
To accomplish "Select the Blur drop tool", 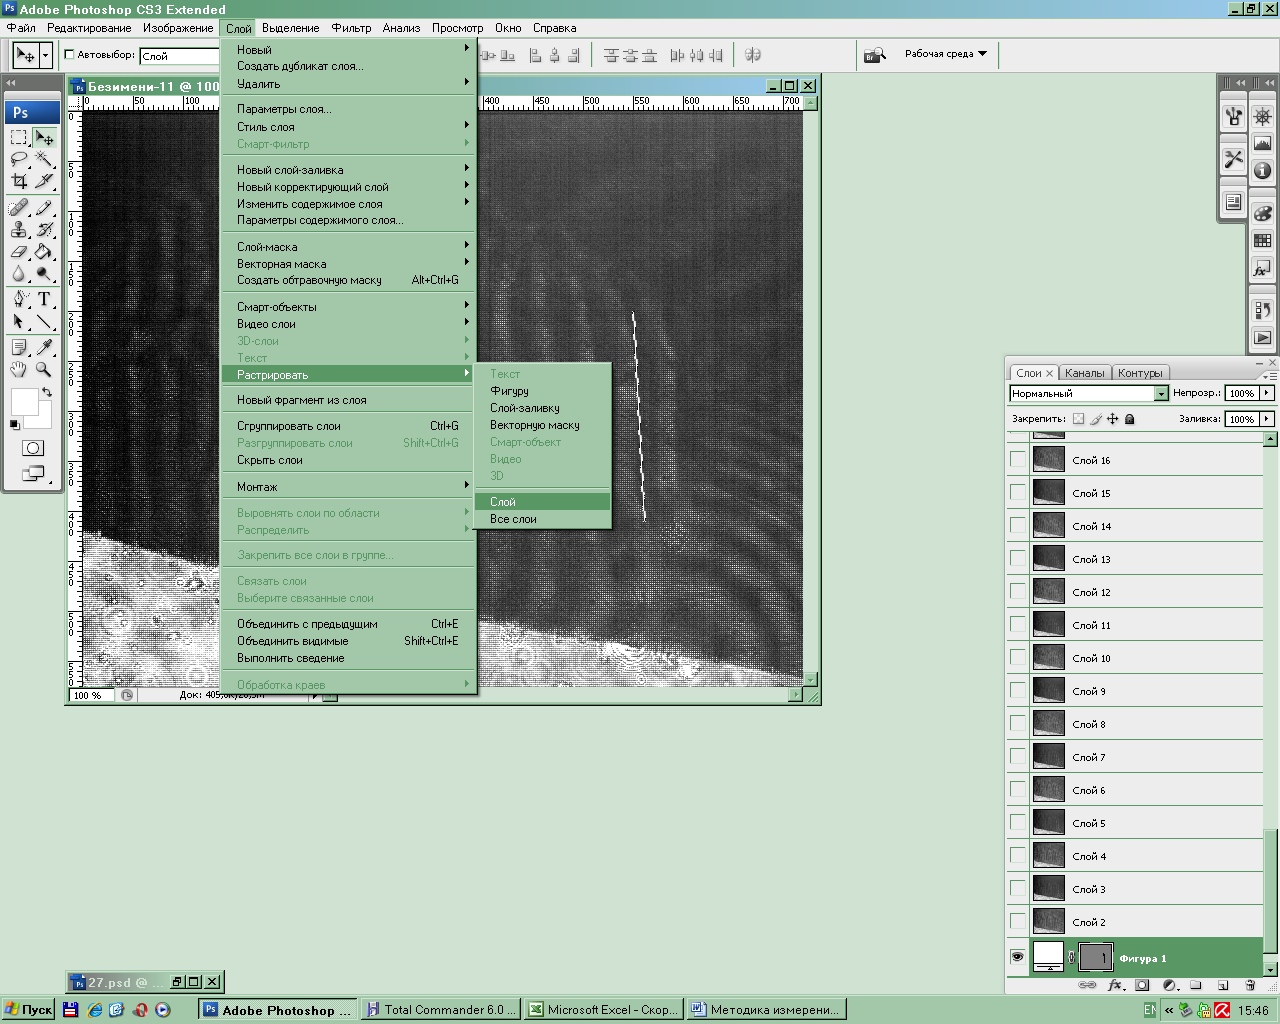I will point(19,274).
